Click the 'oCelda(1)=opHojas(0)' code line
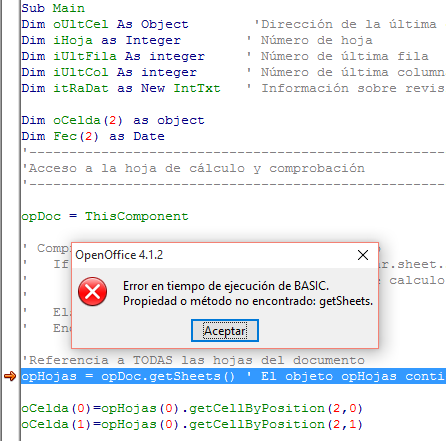Screen dimensions: 446x443 192,424
